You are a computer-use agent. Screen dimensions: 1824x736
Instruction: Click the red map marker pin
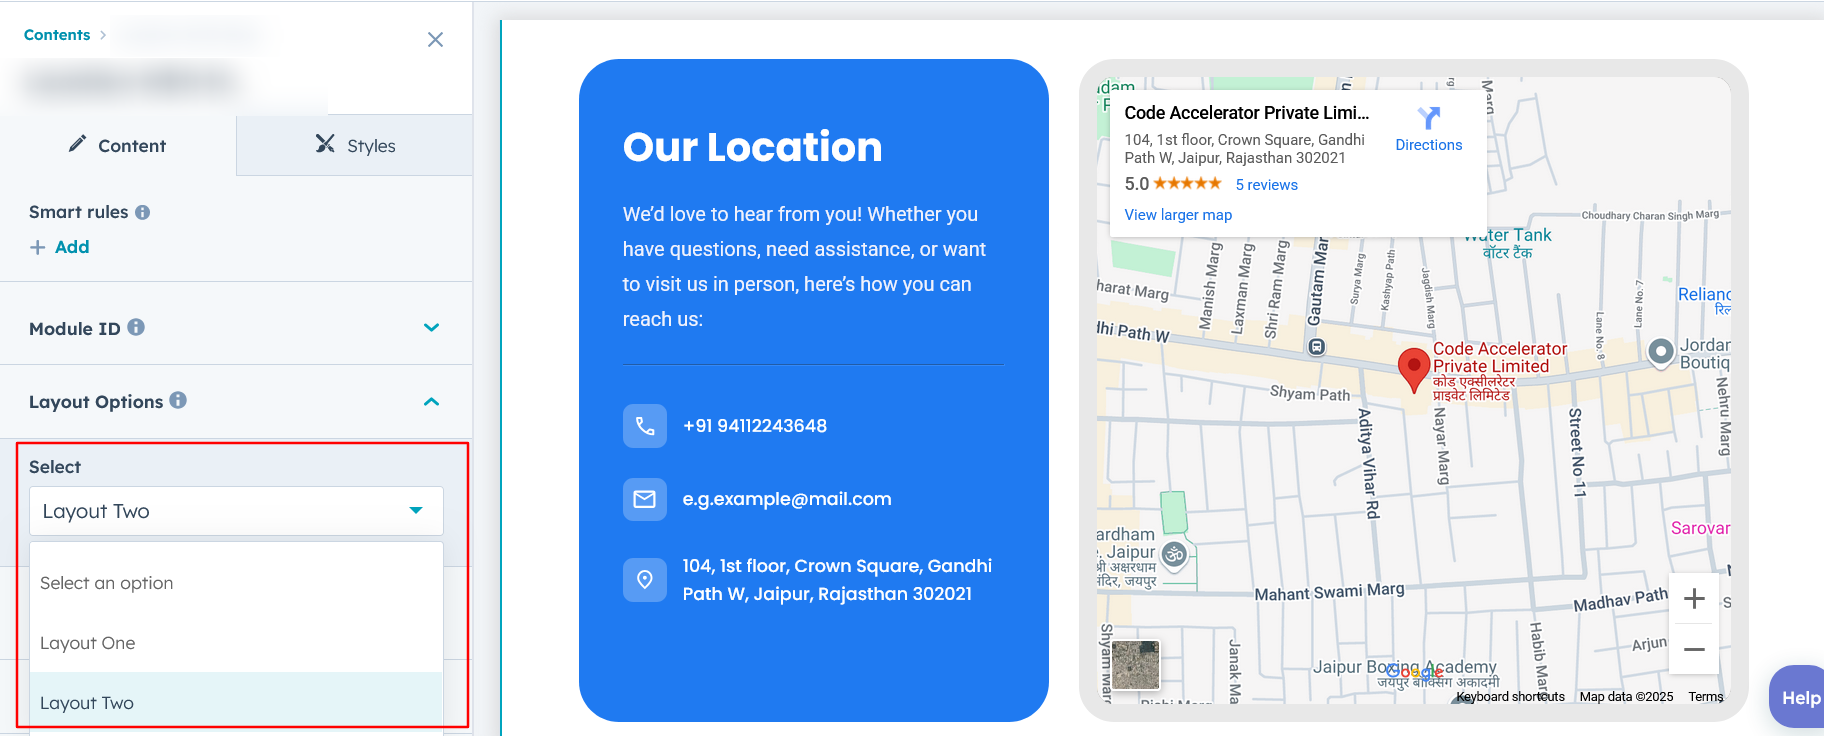click(1412, 368)
